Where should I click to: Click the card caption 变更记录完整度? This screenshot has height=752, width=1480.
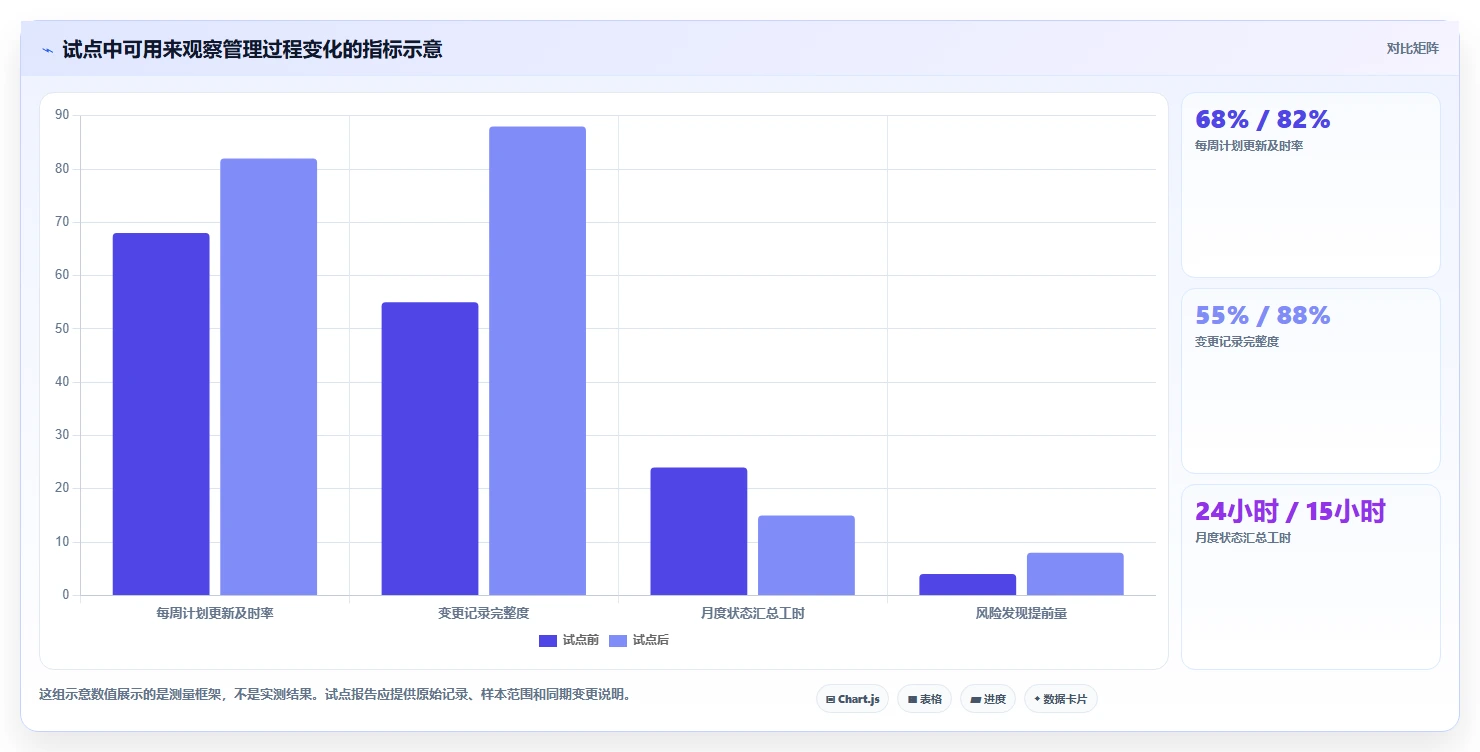tap(1237, 341)
